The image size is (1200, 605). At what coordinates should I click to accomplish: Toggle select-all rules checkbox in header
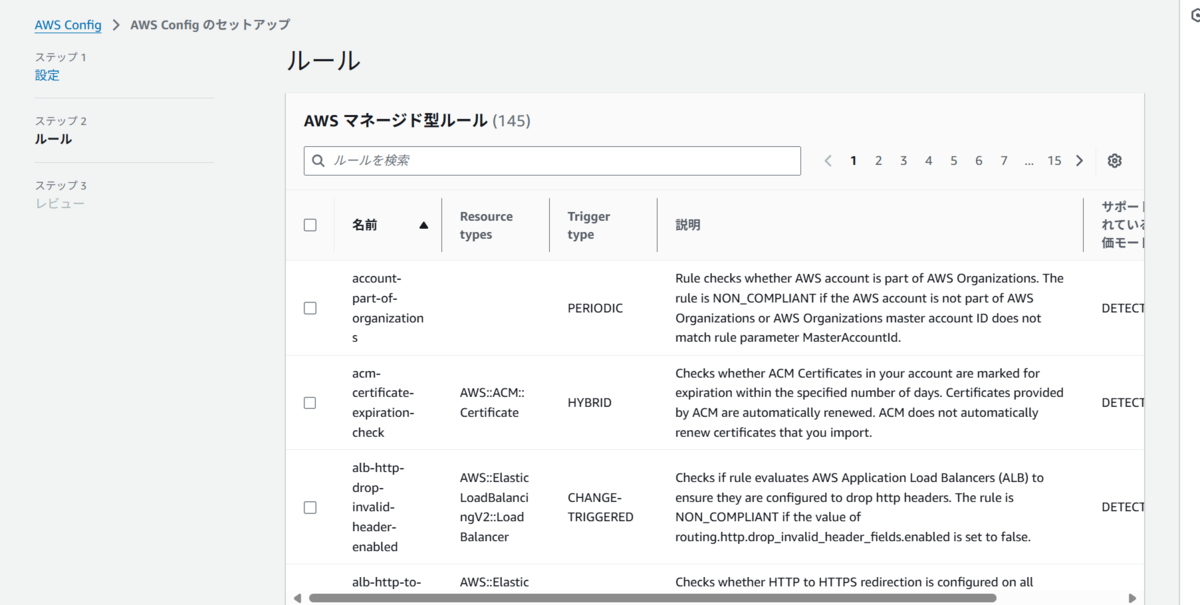pyautogui.click(x=310, y=225)
